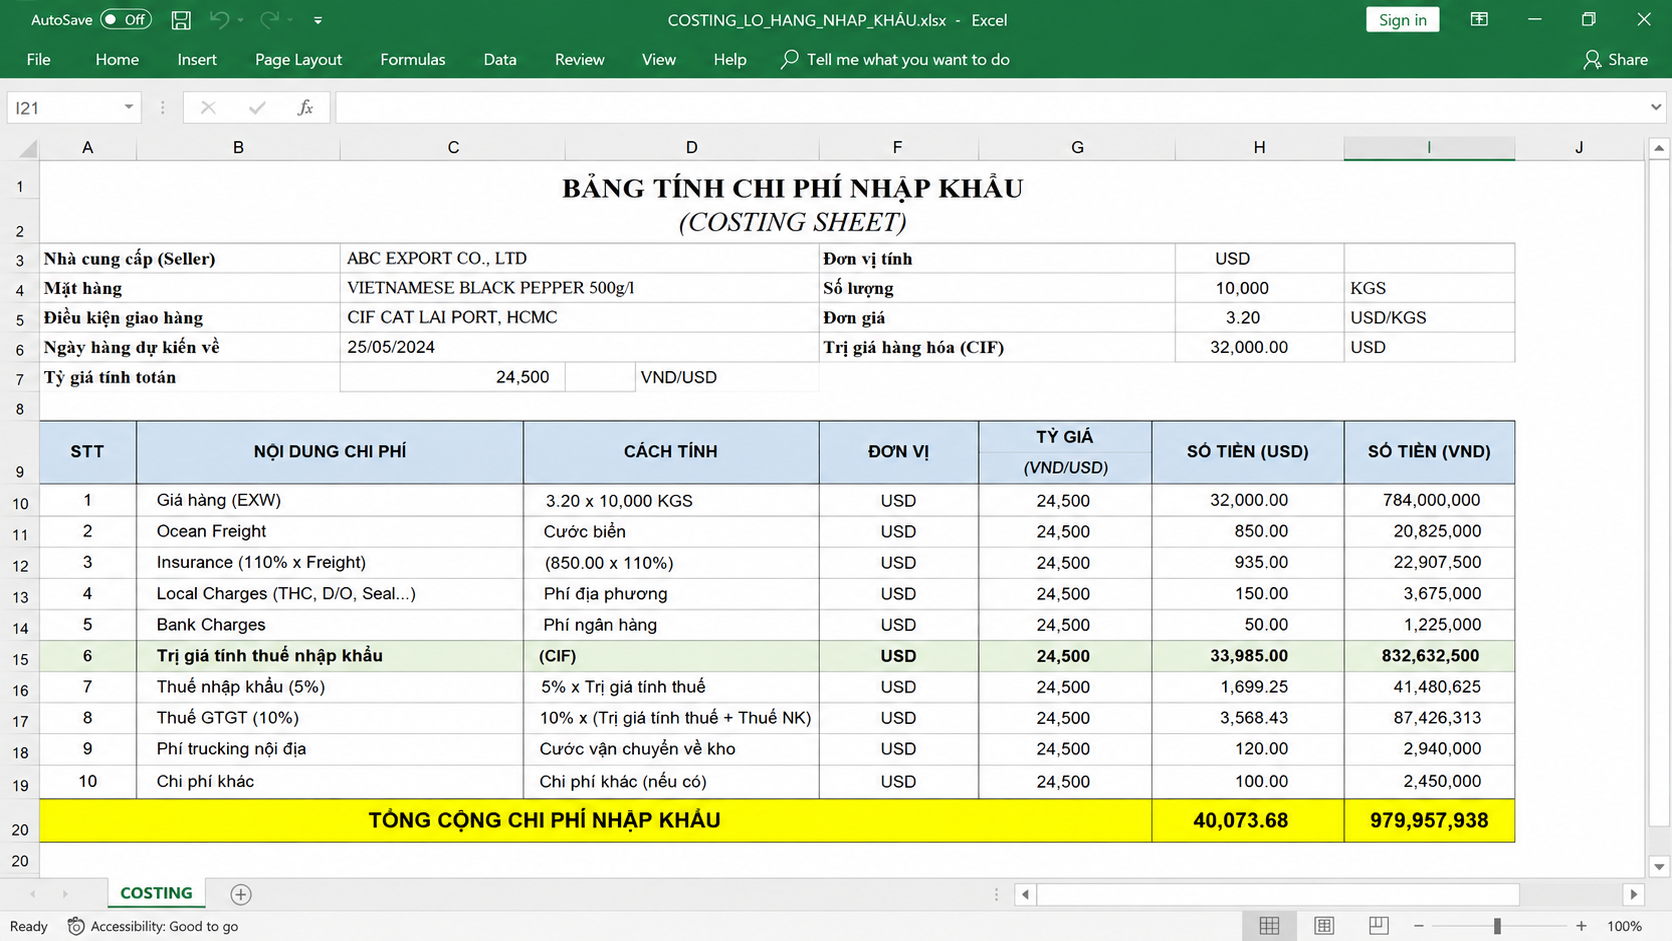Click inside the formula bar
The image size is (1672, 941).
[x=990, y=108]
